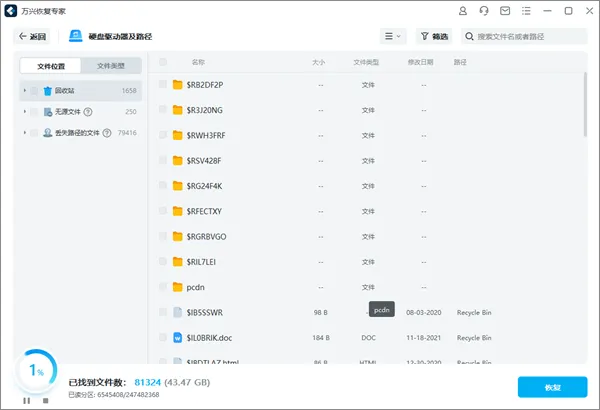Sort by the 修改日期 column header
Viewport: 600px width, 410px height.
pos(420,62)
